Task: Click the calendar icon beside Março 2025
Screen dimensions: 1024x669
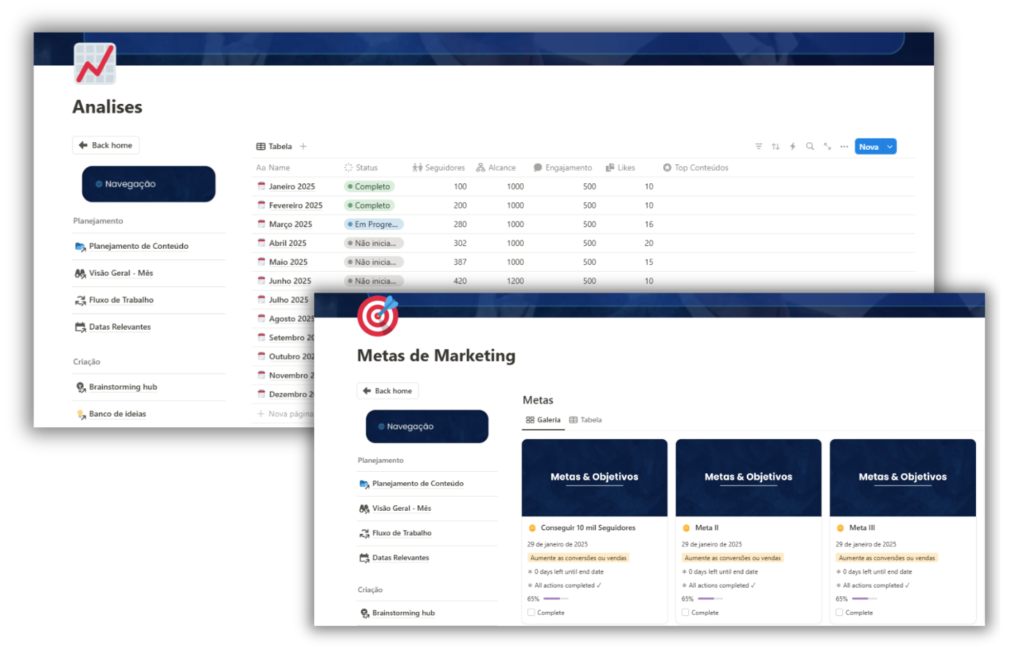Action: click(261, 224)
